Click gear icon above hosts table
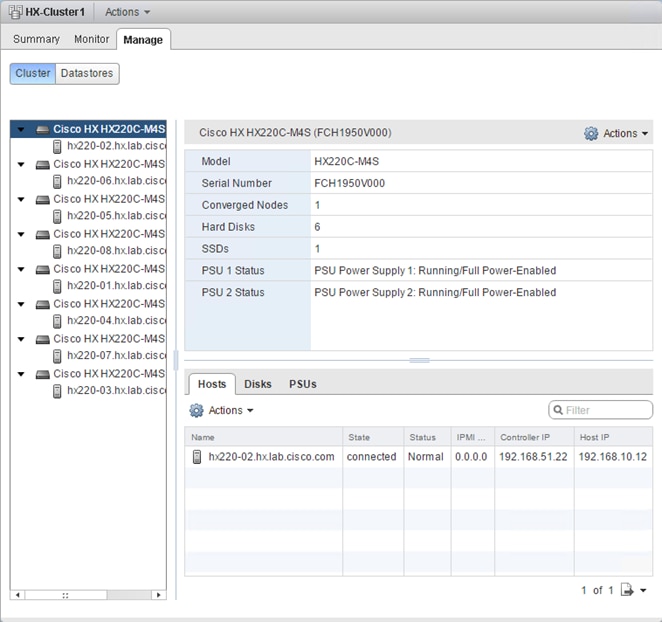662x622 pixels. tap(196, 410)
